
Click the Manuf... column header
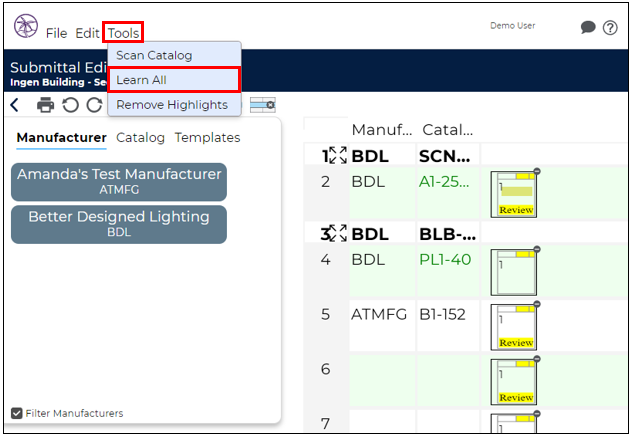coord(381,130)
